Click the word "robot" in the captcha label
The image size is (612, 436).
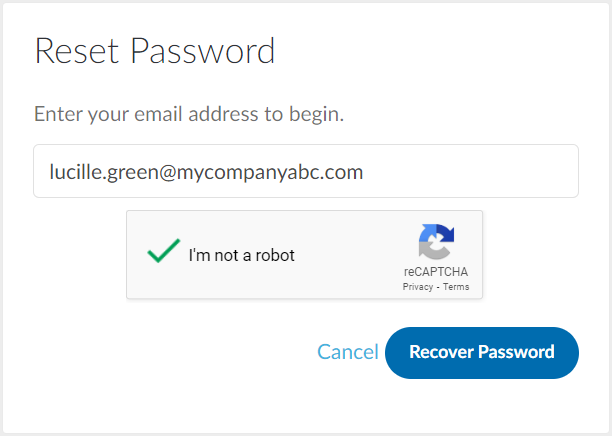tap(275, 255)
